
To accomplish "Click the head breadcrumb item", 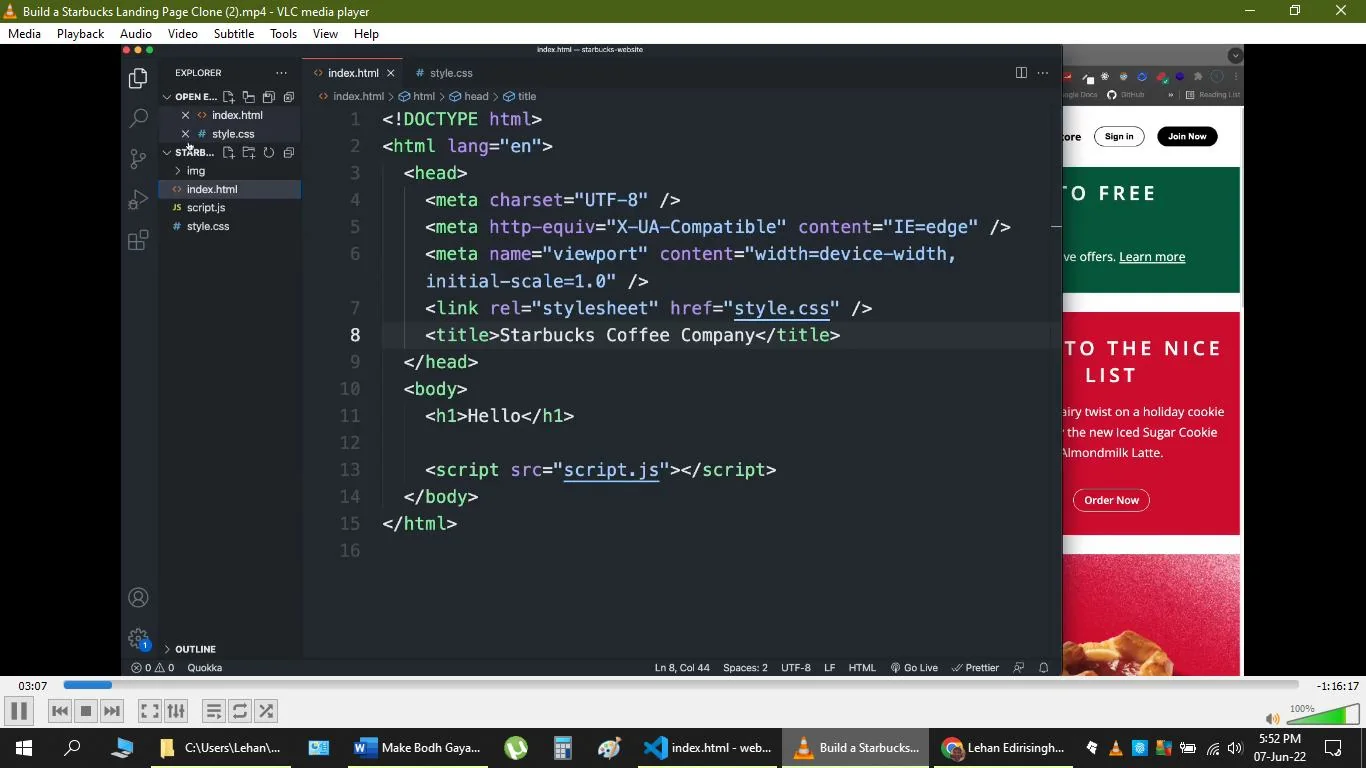I will click(469, 97).
